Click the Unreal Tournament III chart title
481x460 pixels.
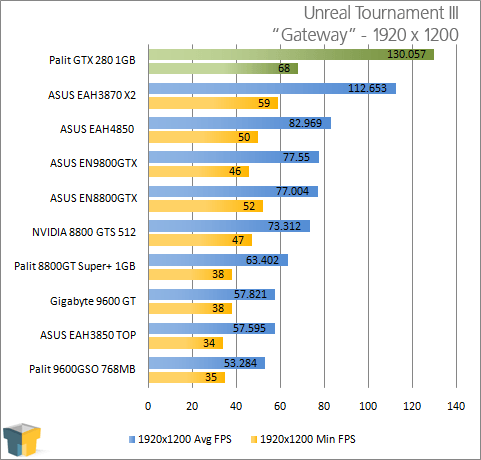[381, 13]
